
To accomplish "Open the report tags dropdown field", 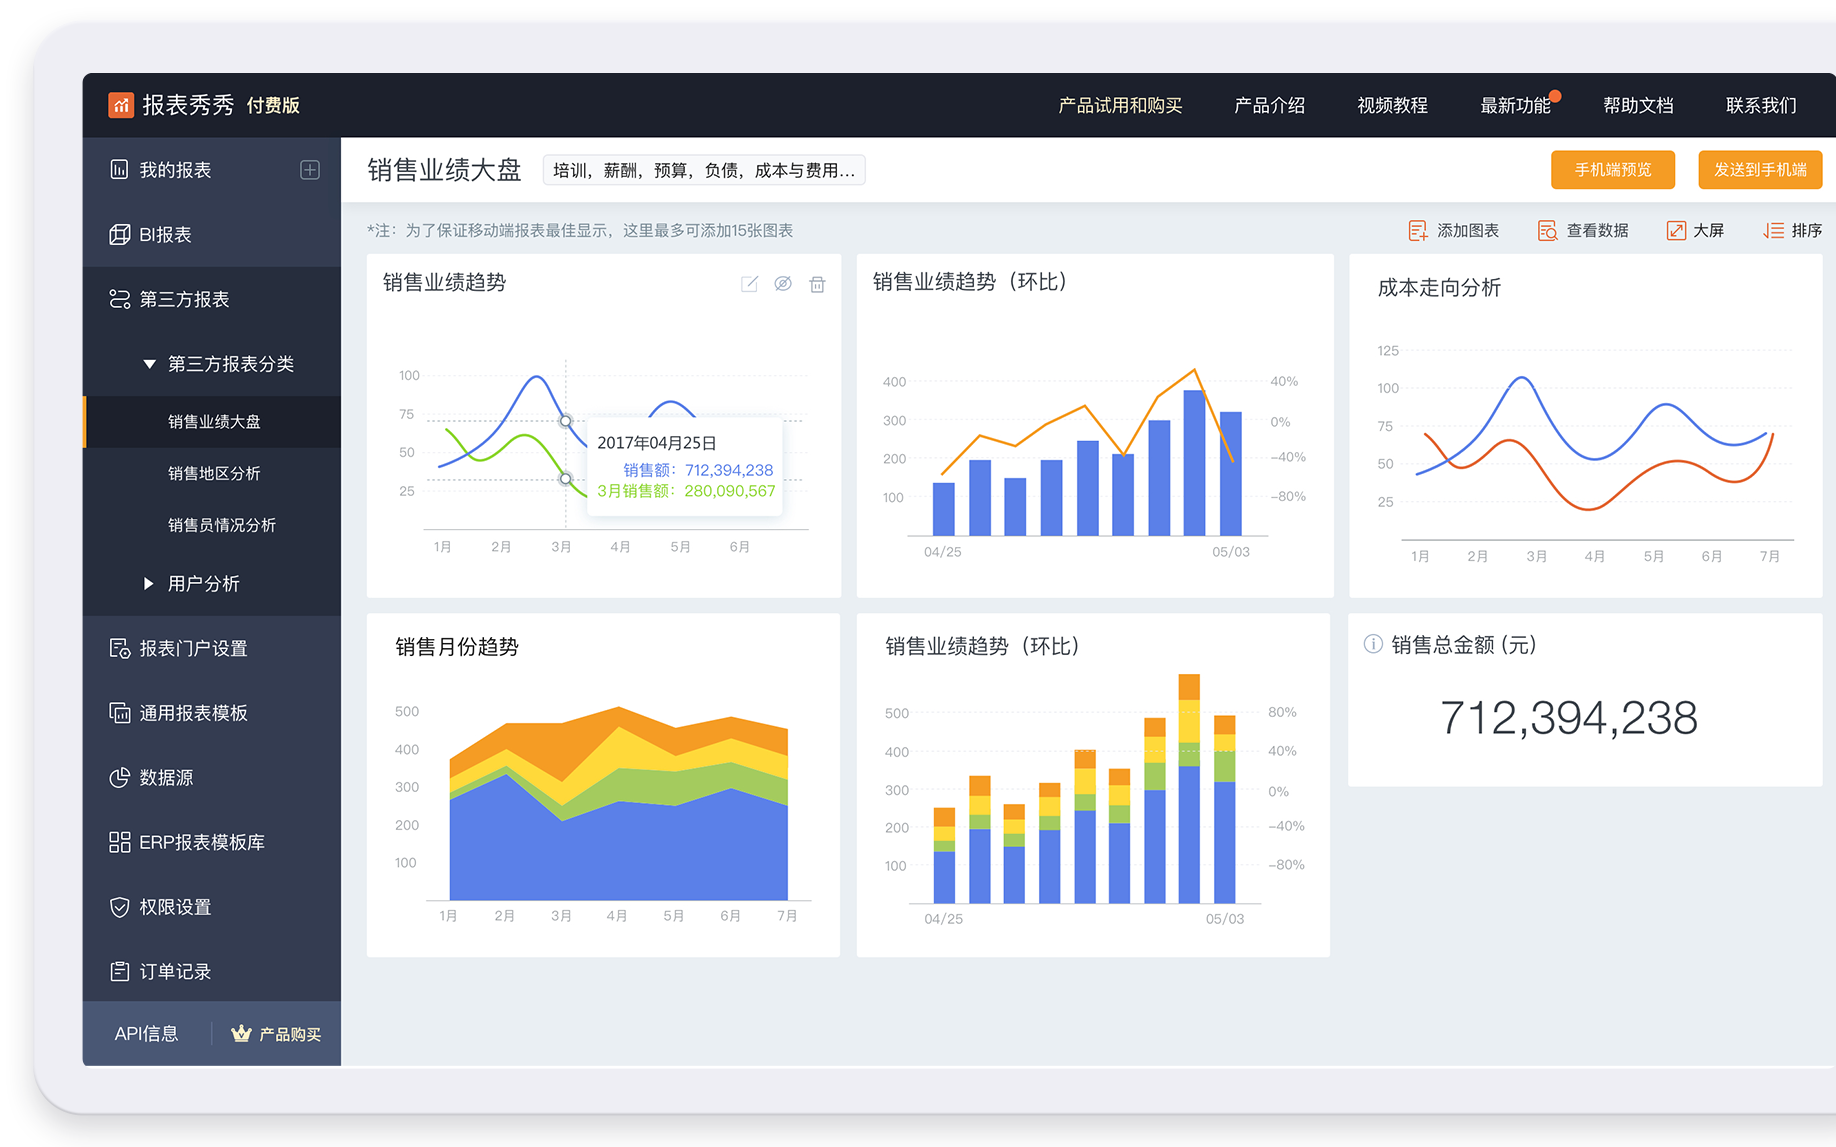I will 703,170.
